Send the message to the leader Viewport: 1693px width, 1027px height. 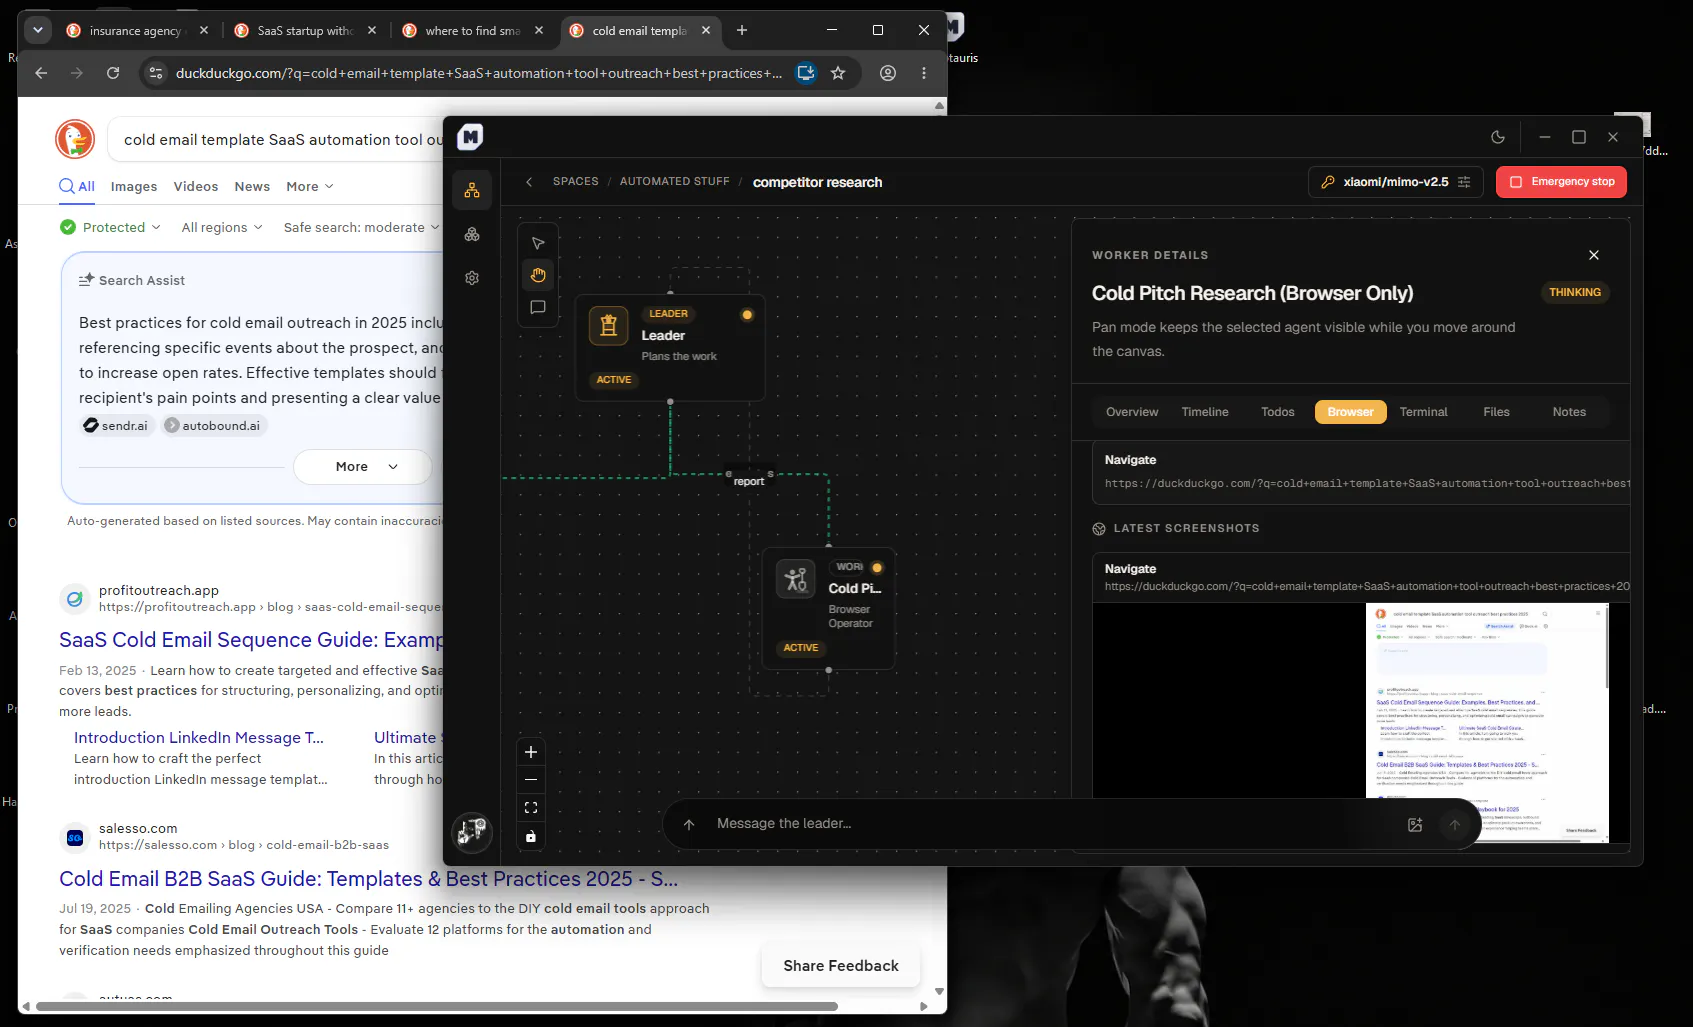(x=1455, y=825)
